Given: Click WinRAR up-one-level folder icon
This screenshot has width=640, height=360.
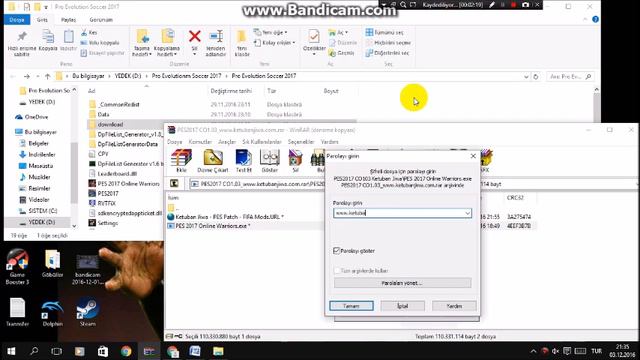Looking at the screenshot, I should (x=174, y=184).
